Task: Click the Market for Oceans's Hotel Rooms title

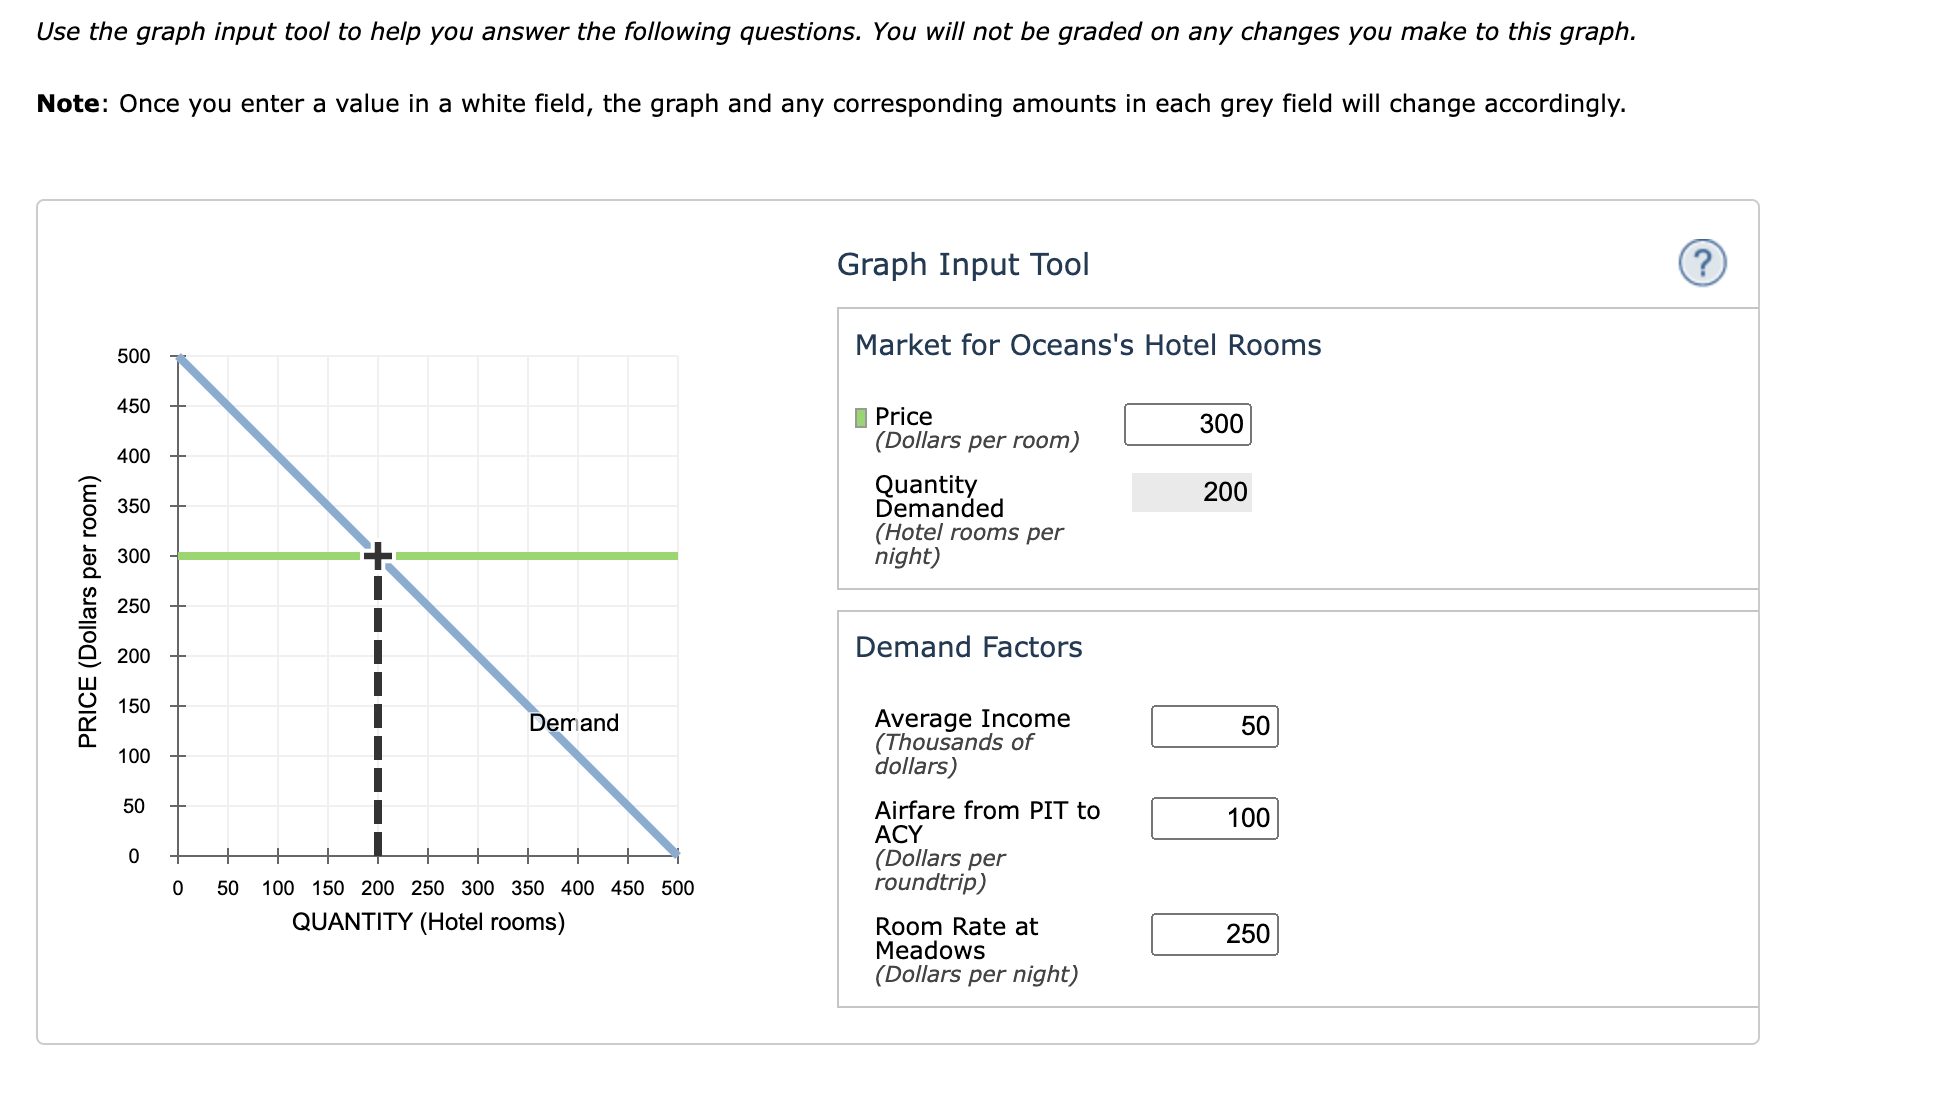Action: tap(1087, 345)
